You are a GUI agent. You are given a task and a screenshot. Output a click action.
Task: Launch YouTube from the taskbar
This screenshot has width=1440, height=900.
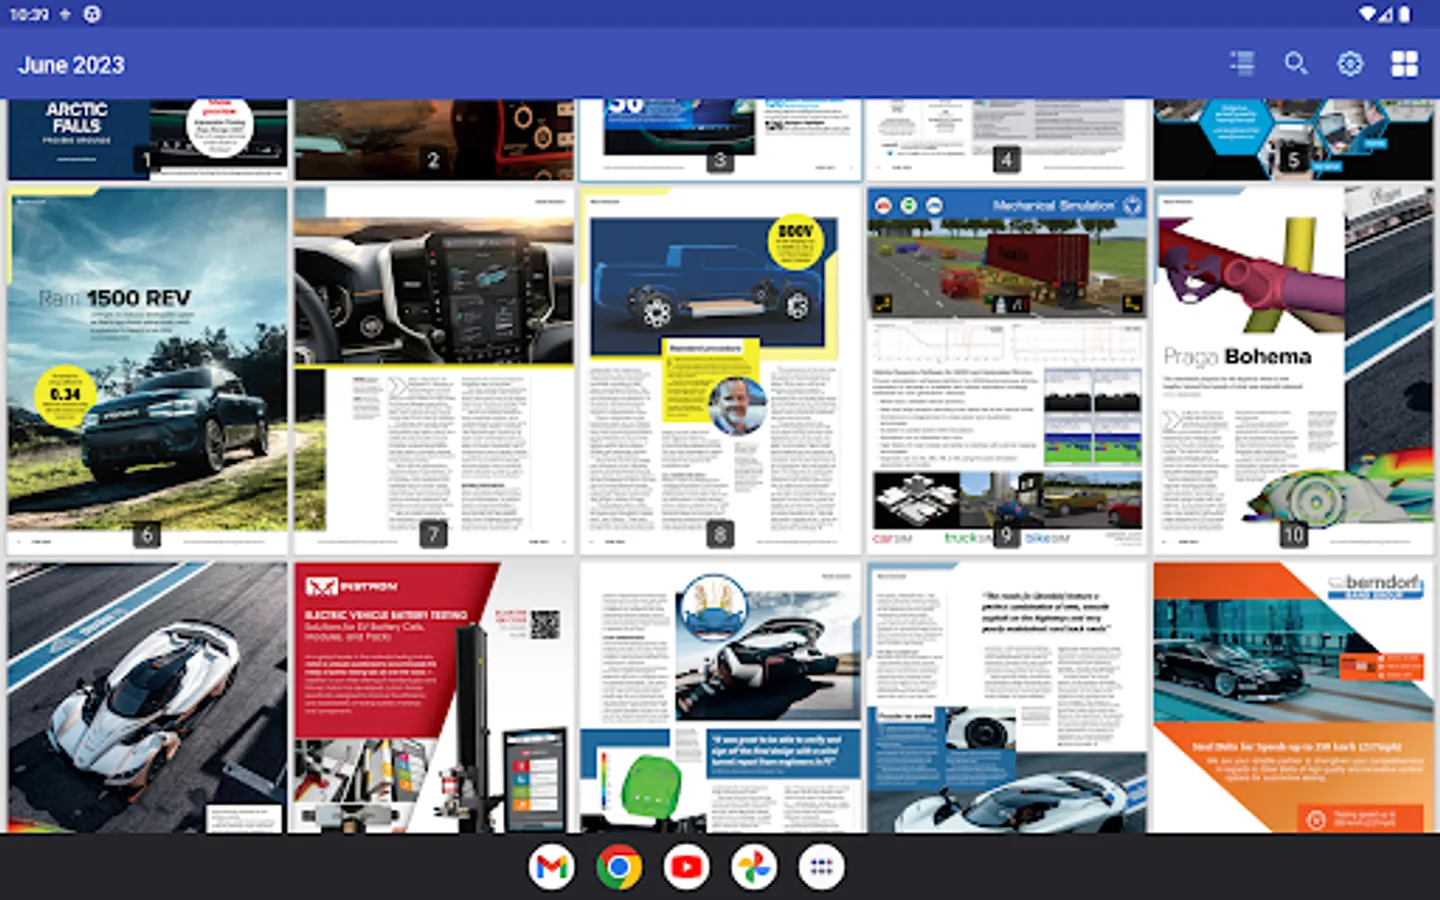686,867
